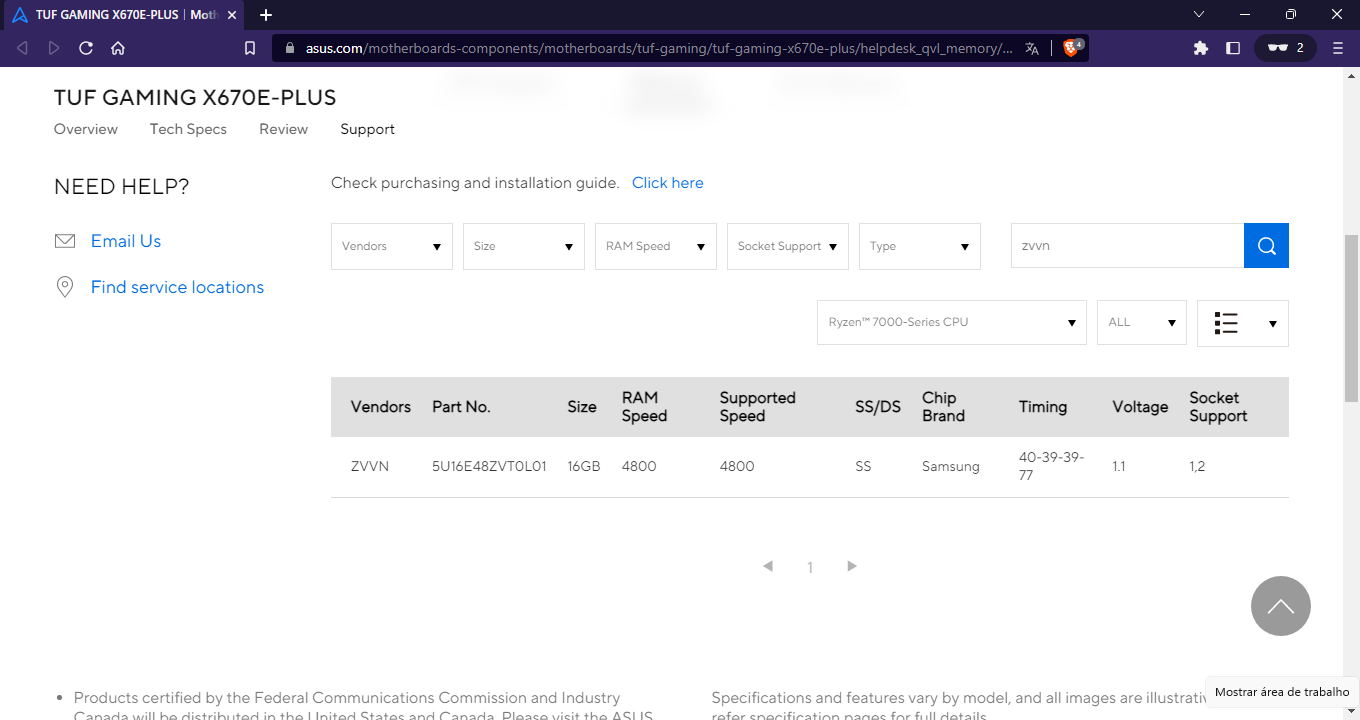
Task: Open the extensions puzzle icon
Action: point(1201,48)
